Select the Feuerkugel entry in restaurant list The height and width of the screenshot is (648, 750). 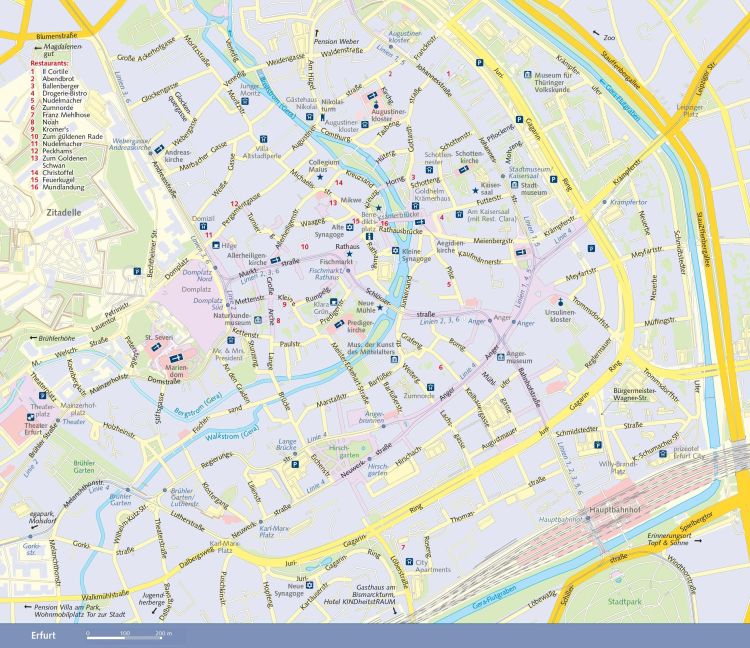pyautogui.click(x=59, y=177)
